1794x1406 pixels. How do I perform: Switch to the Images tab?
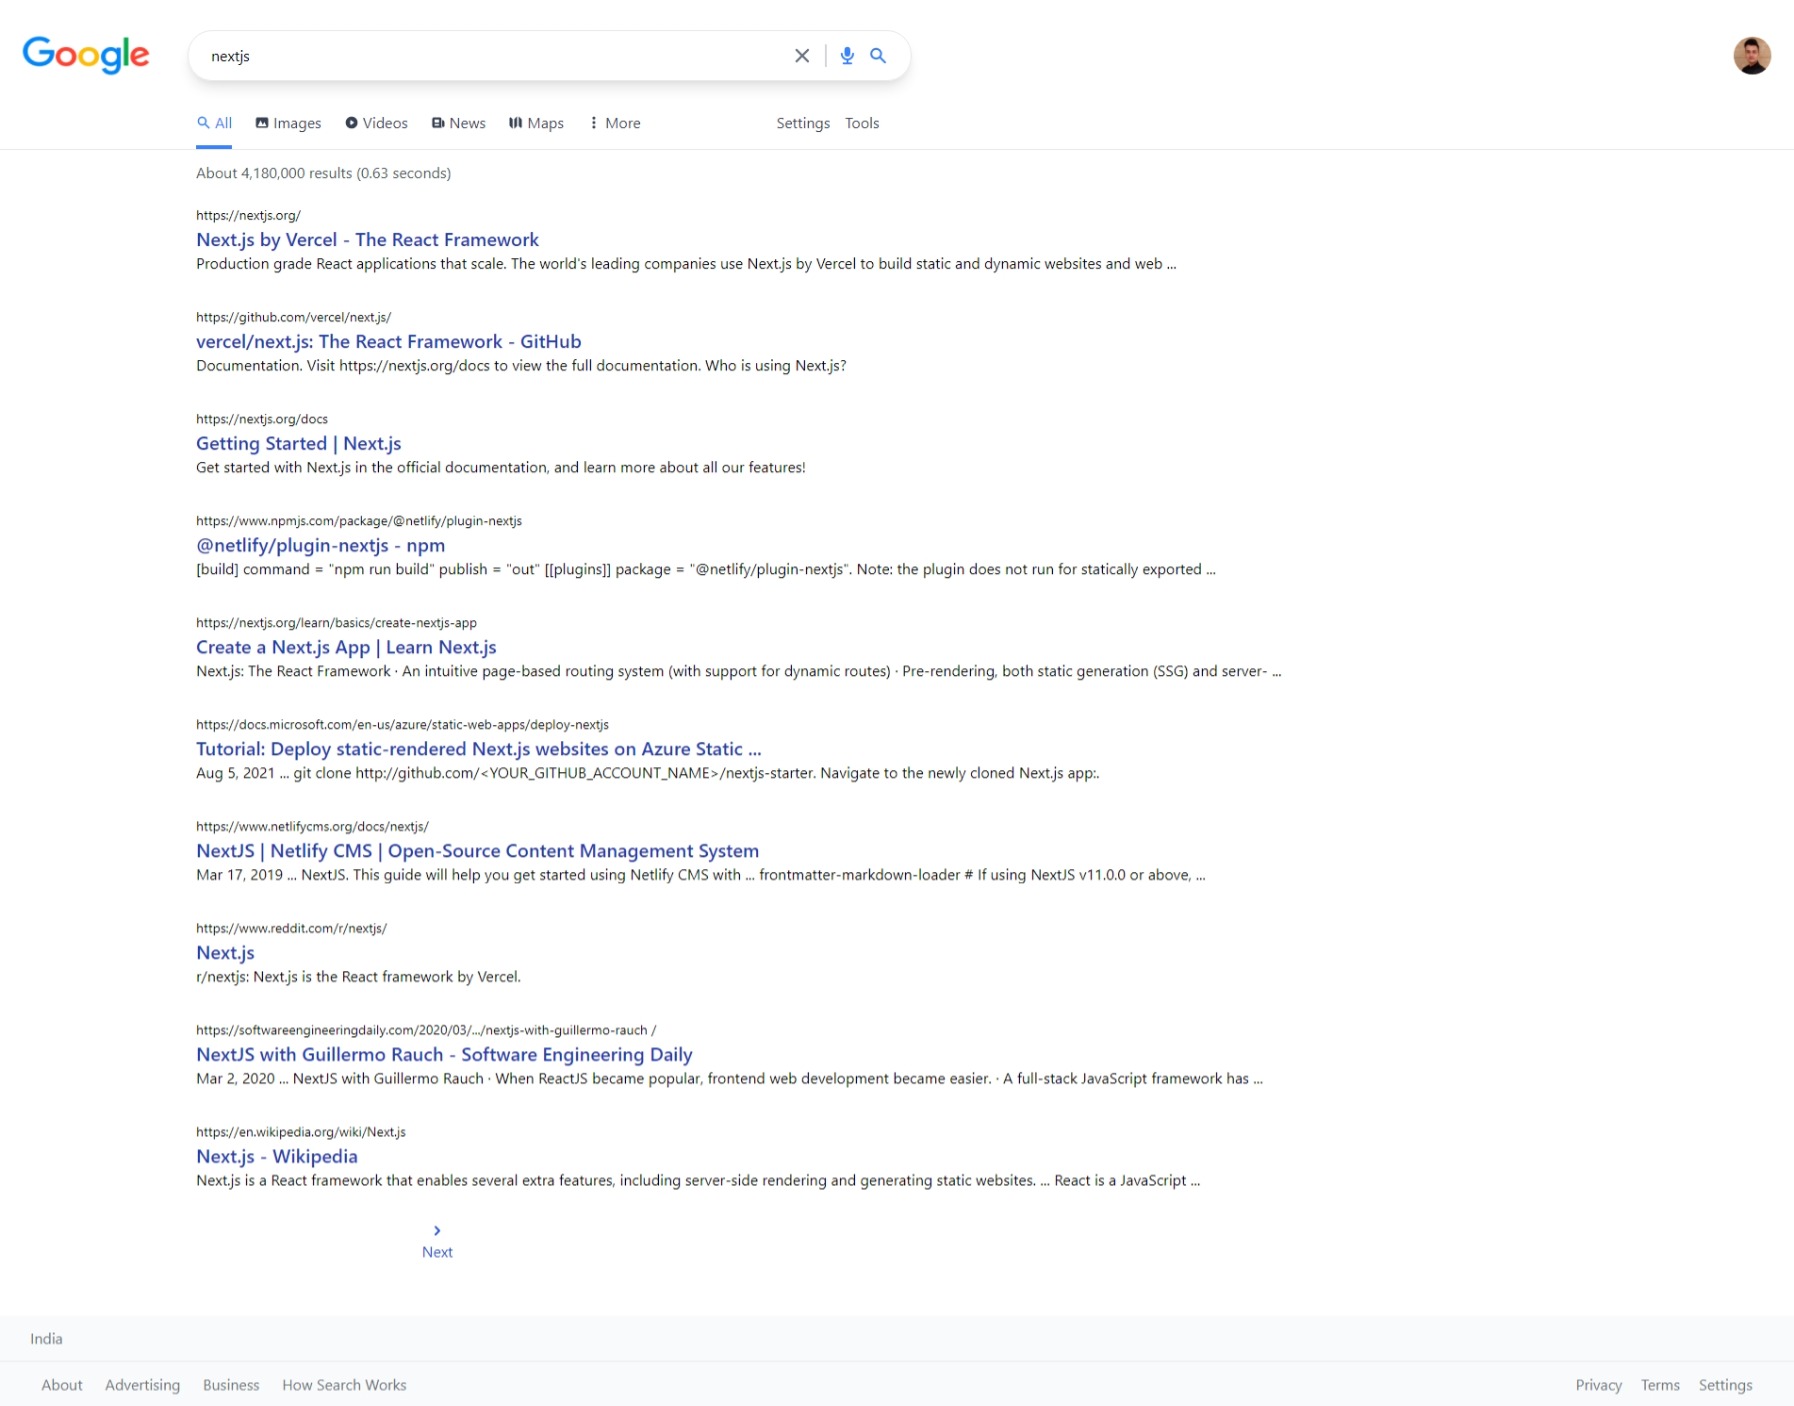288,123
